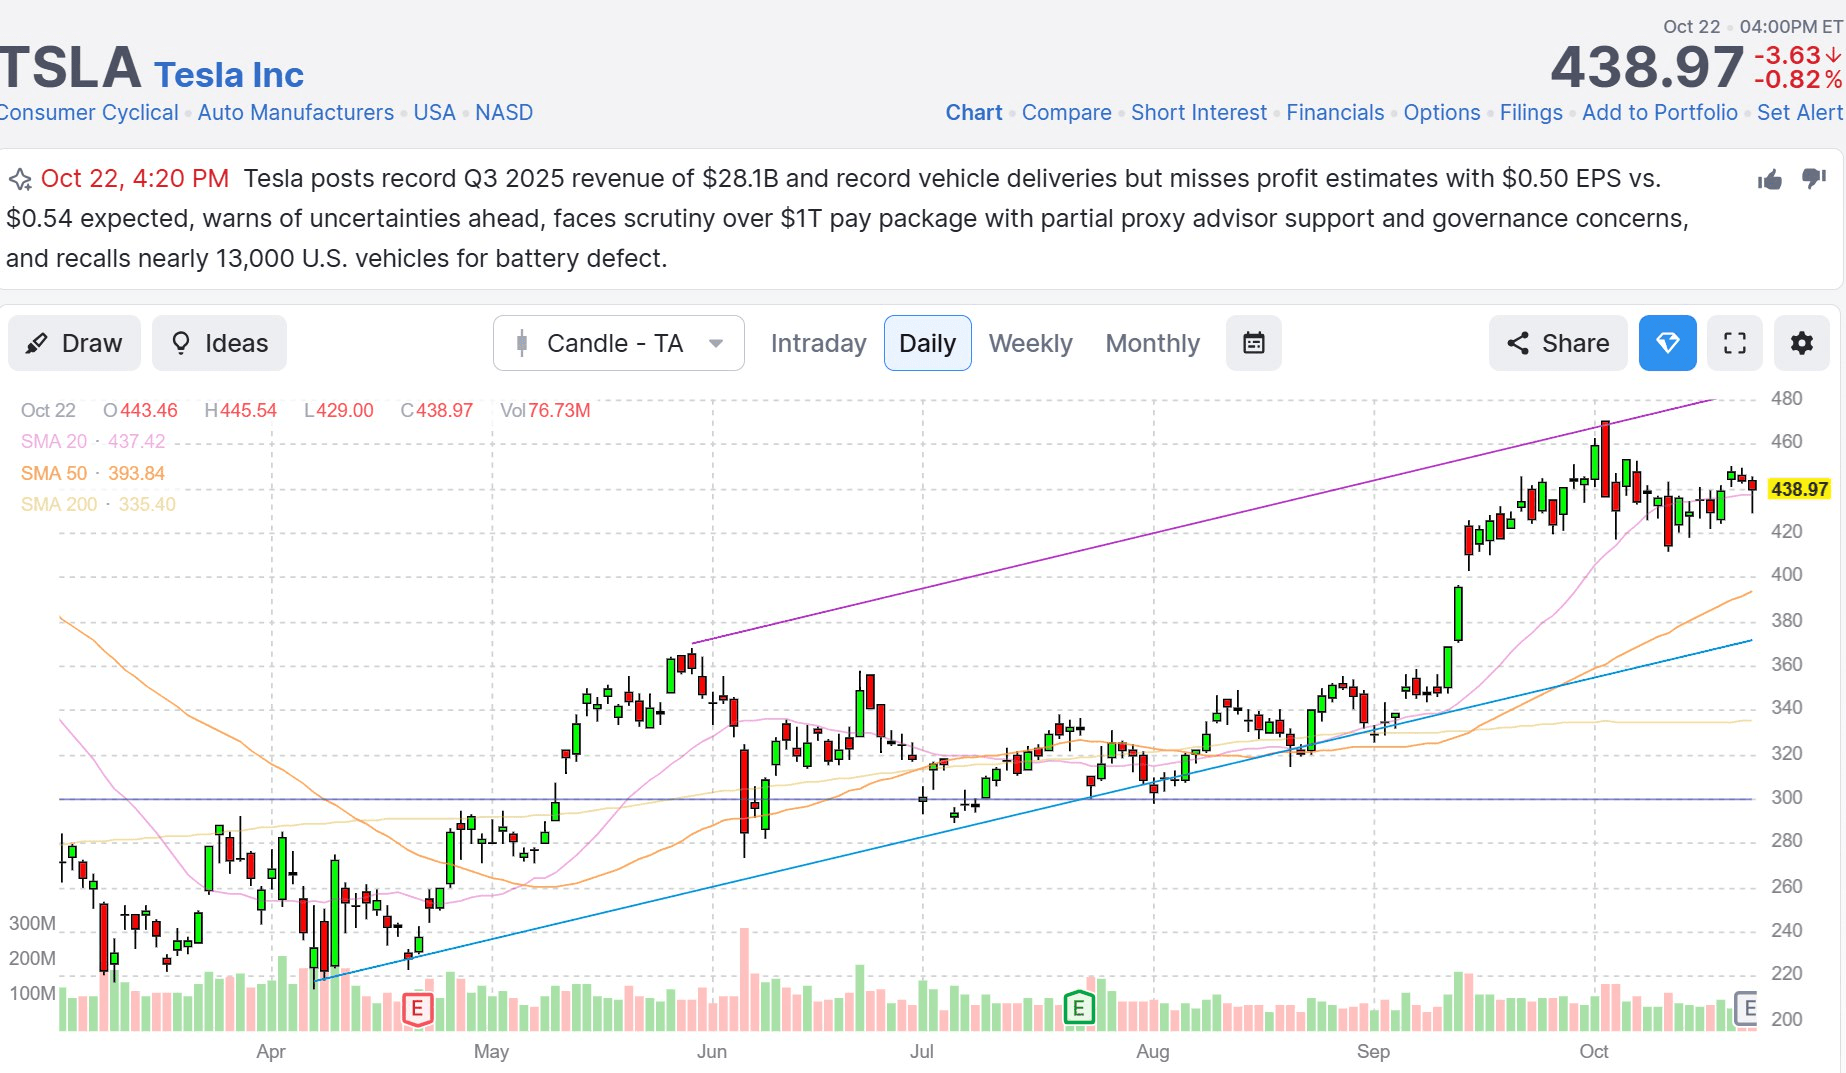Click the thumbs down icon on news
This screenshot has height=1073, width=1846.
tap(1814, 179)
